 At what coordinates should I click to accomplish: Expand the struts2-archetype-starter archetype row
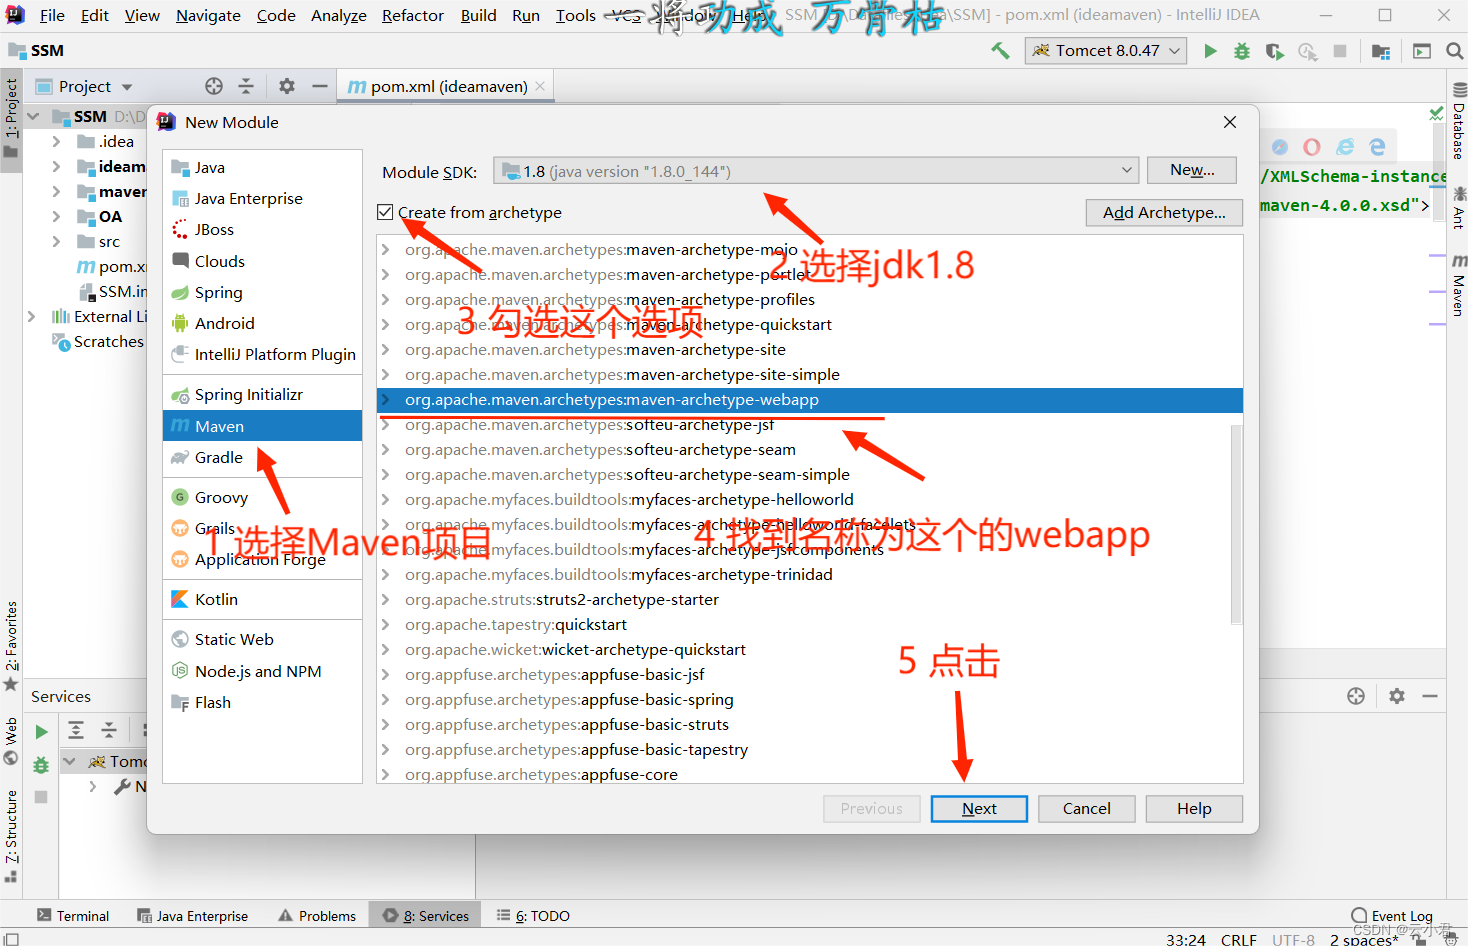386,600
